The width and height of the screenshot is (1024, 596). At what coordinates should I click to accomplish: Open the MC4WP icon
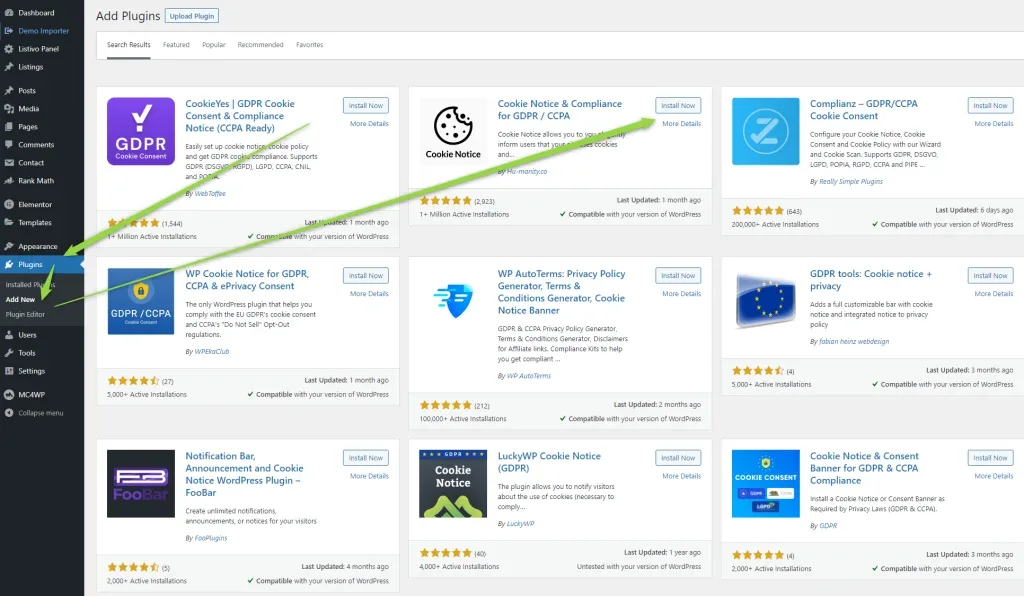coord(8,394)
